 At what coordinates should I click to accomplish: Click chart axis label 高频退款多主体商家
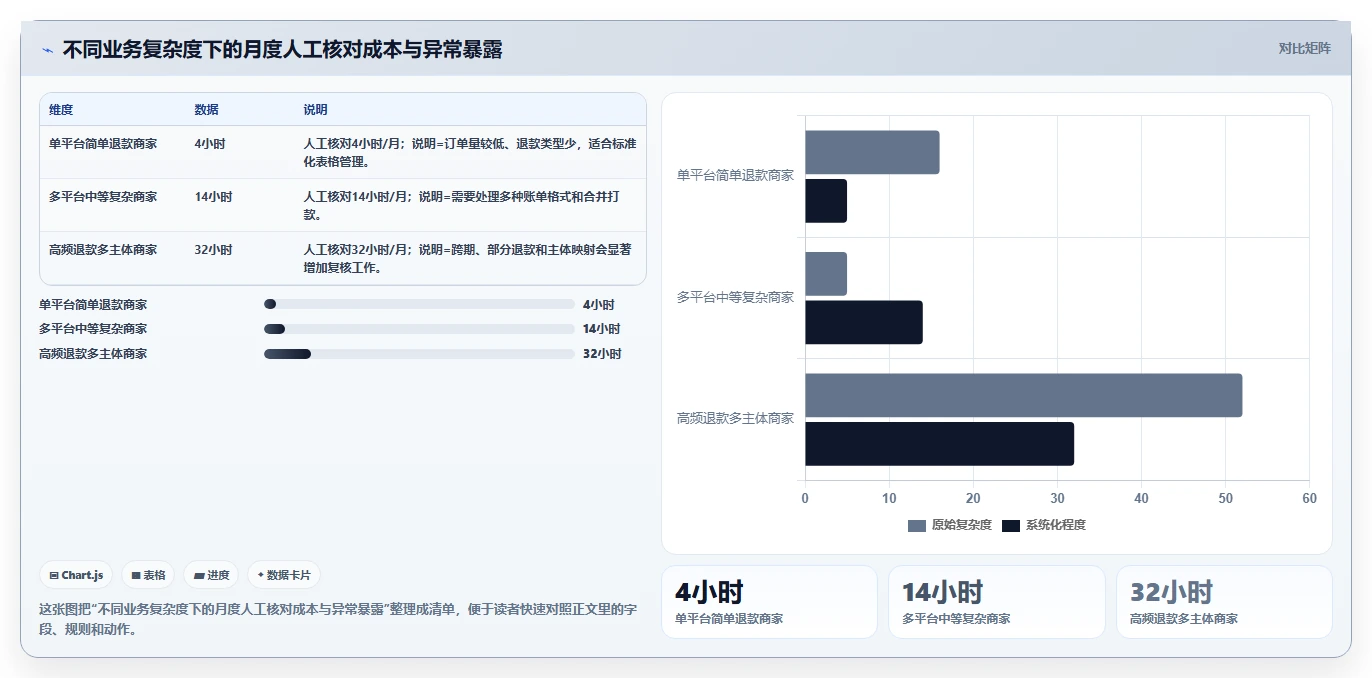click(x=735, y=419)
